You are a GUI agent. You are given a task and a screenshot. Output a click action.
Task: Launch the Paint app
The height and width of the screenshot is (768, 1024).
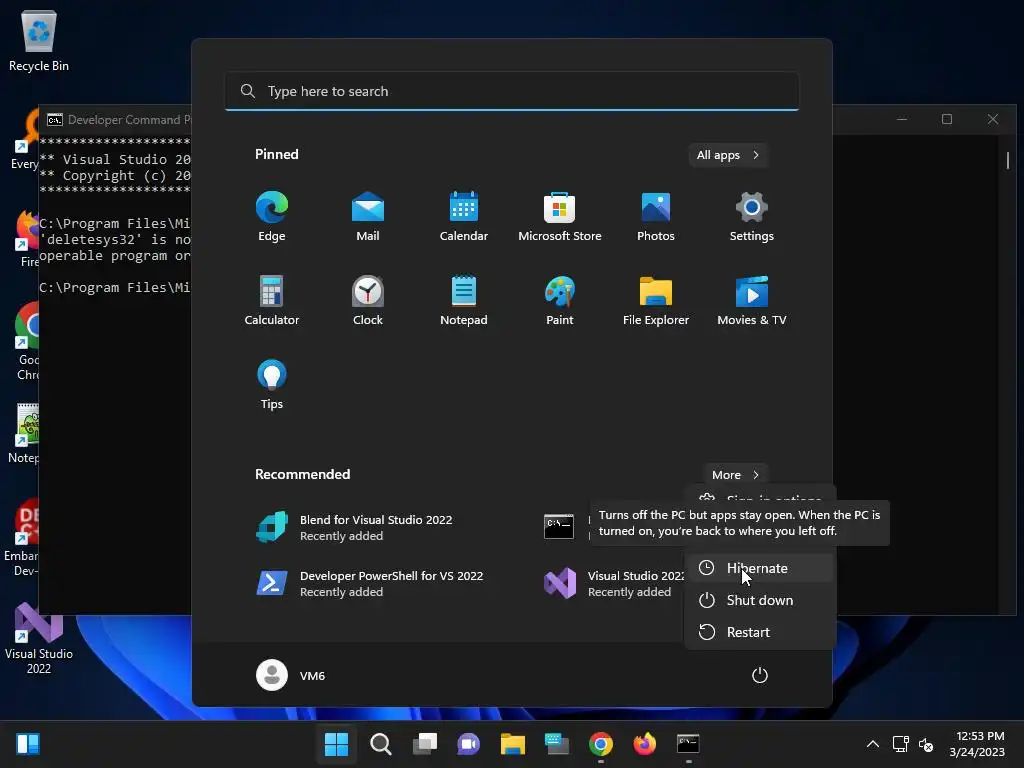click(x=560, y=300)
